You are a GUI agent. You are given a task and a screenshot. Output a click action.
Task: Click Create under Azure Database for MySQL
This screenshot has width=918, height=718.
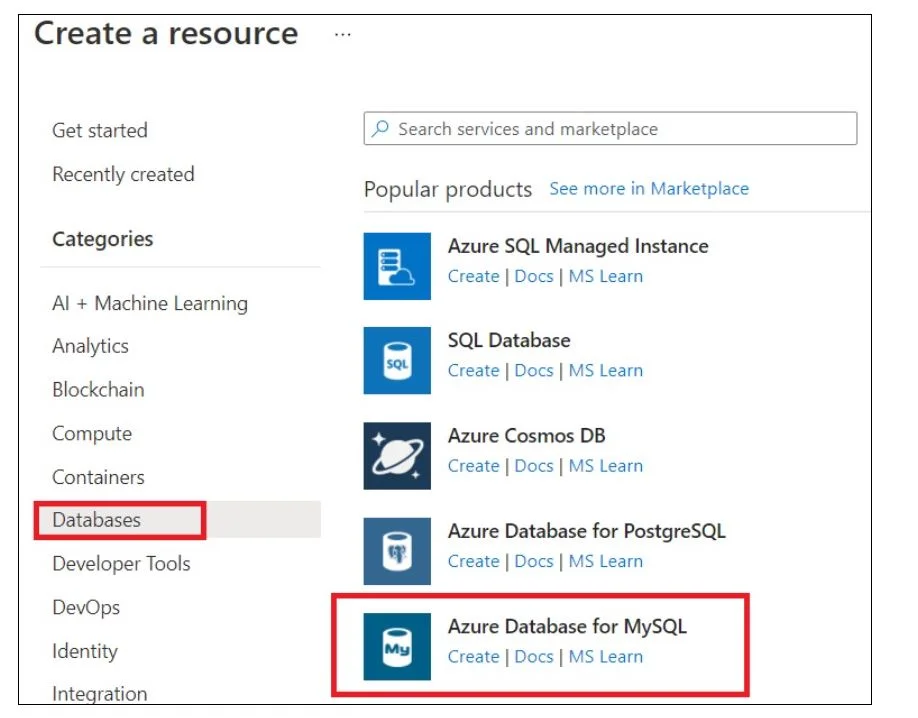(473, 657)
